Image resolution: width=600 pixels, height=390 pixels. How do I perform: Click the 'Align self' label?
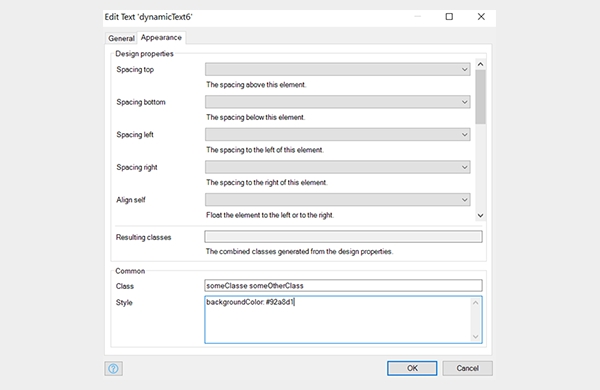[x=131, y=200]
